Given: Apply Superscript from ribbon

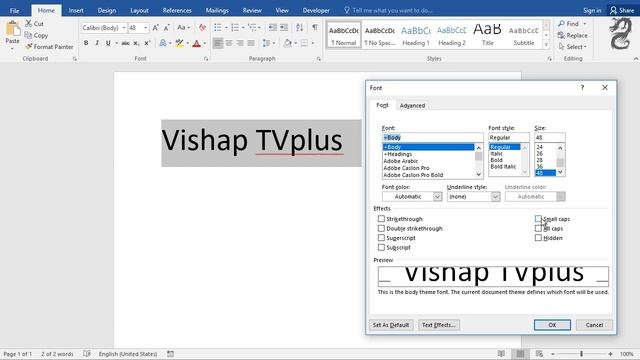Looking at the screenshot, I should pyautogui.click(x=147, y=43).
